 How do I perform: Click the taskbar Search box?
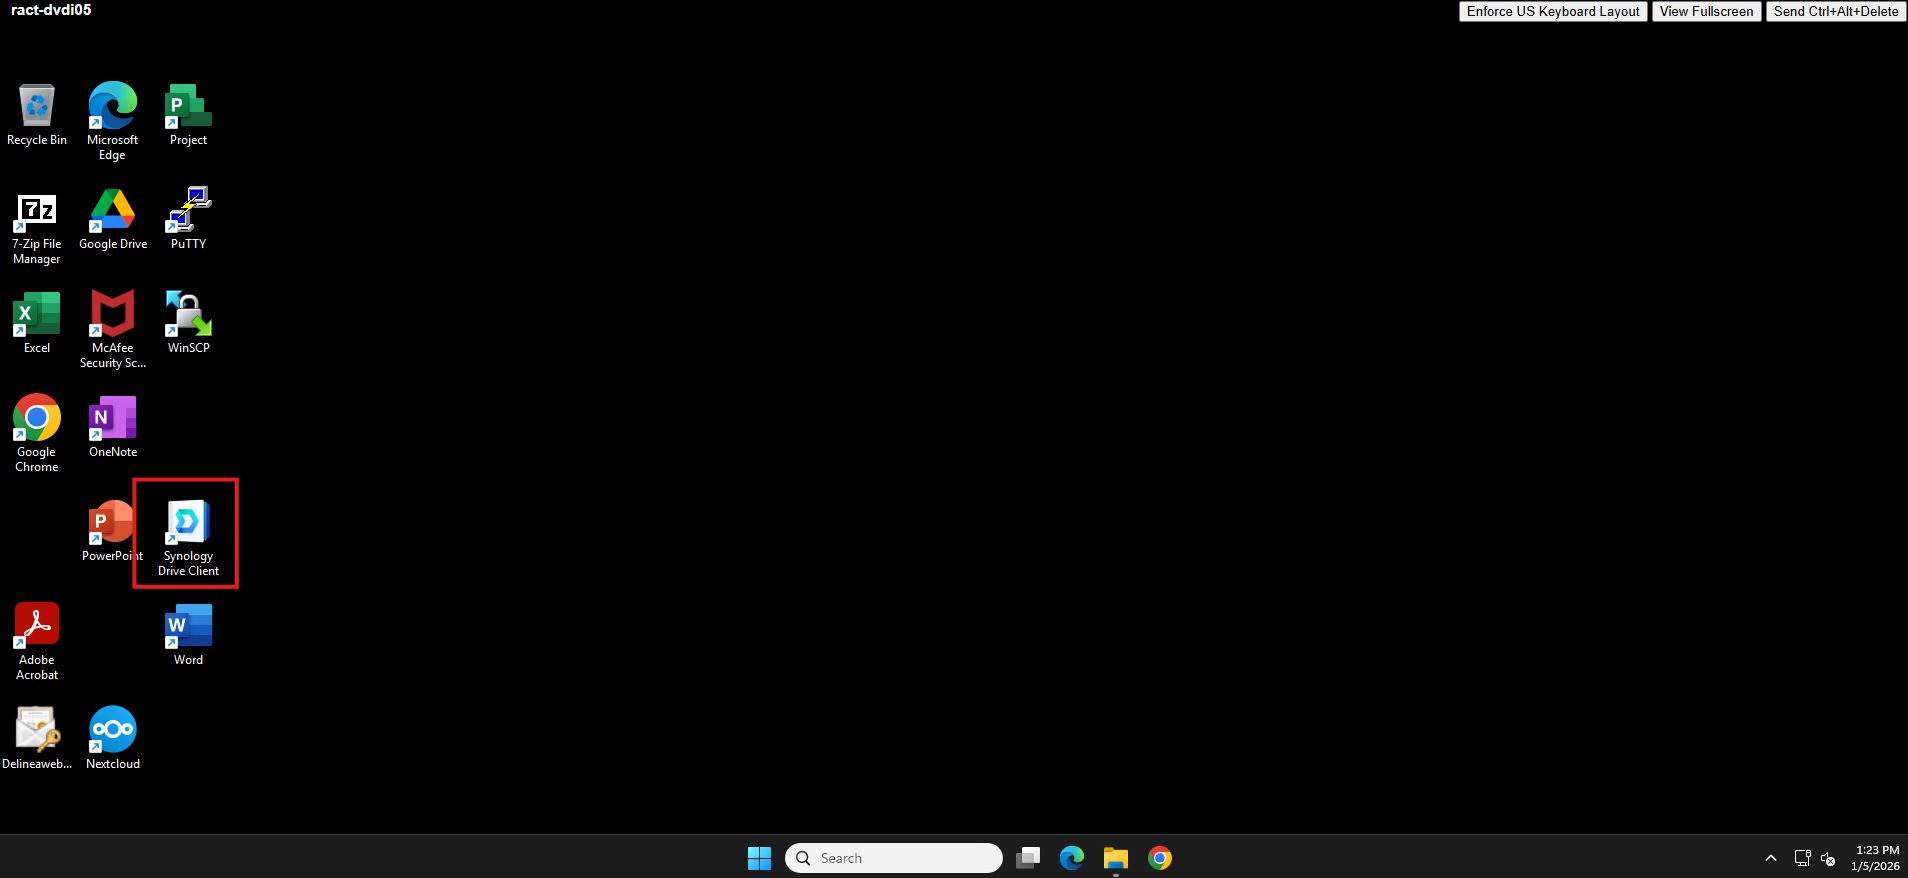click(x=894, y=858)
